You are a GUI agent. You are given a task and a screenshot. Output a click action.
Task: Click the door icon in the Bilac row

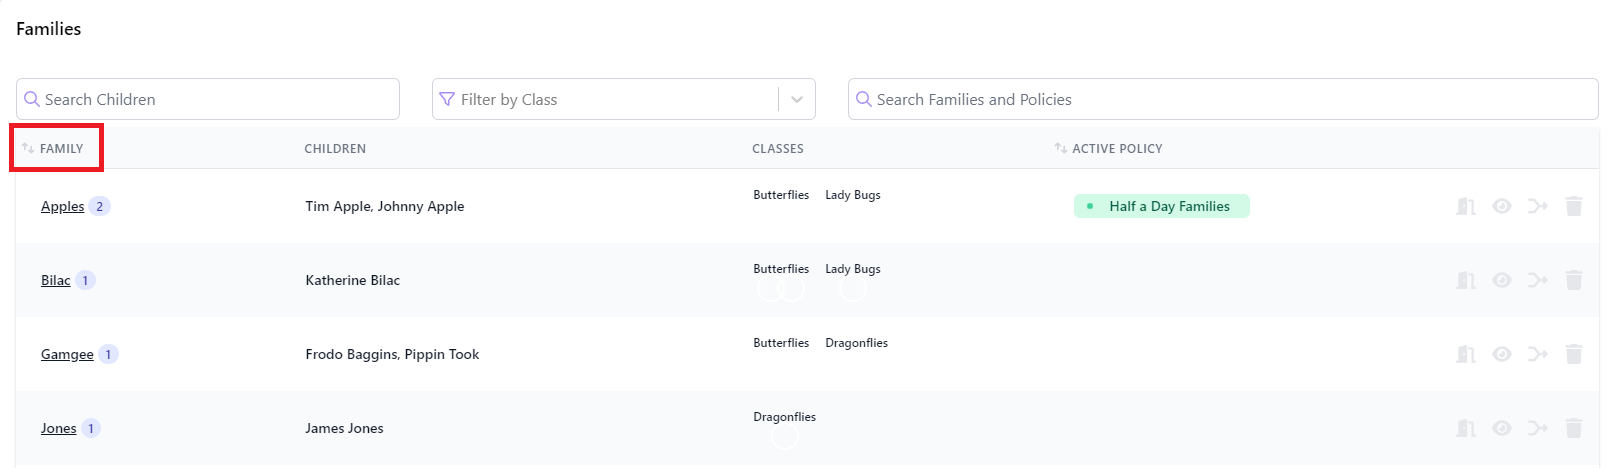click(1466, 280)
